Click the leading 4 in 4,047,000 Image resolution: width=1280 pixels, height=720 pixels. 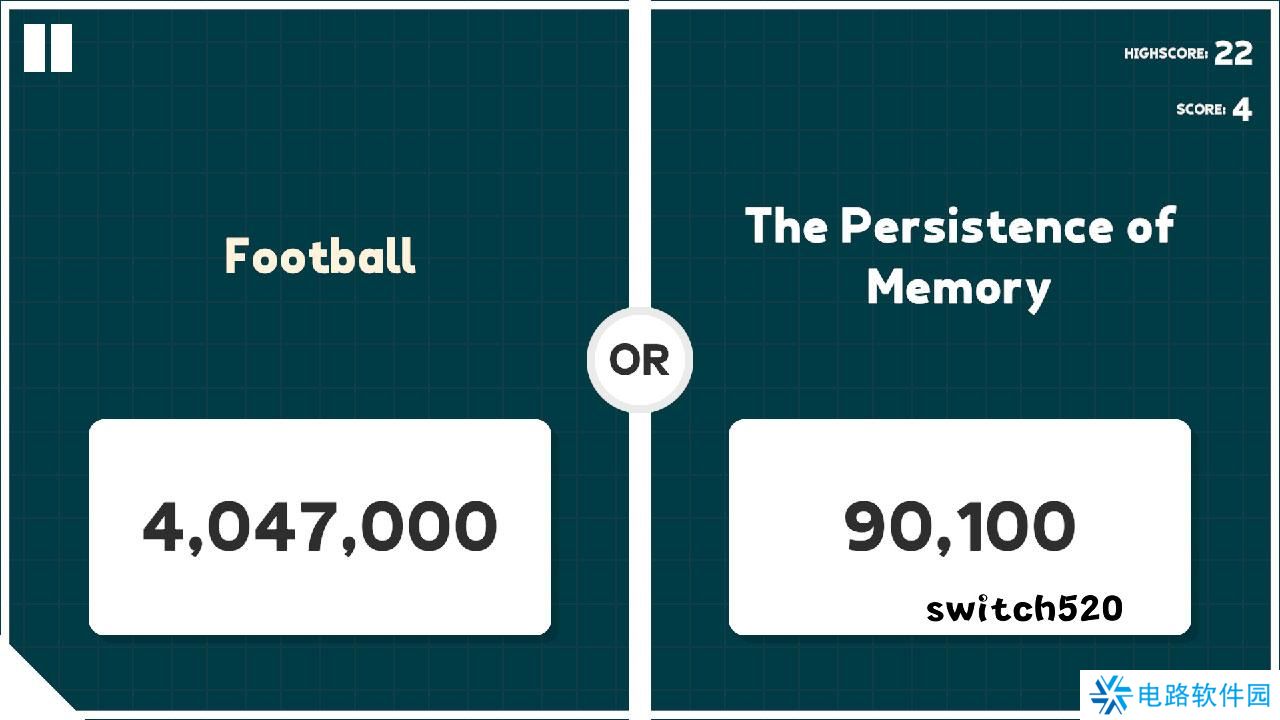[x=161, y=527]
